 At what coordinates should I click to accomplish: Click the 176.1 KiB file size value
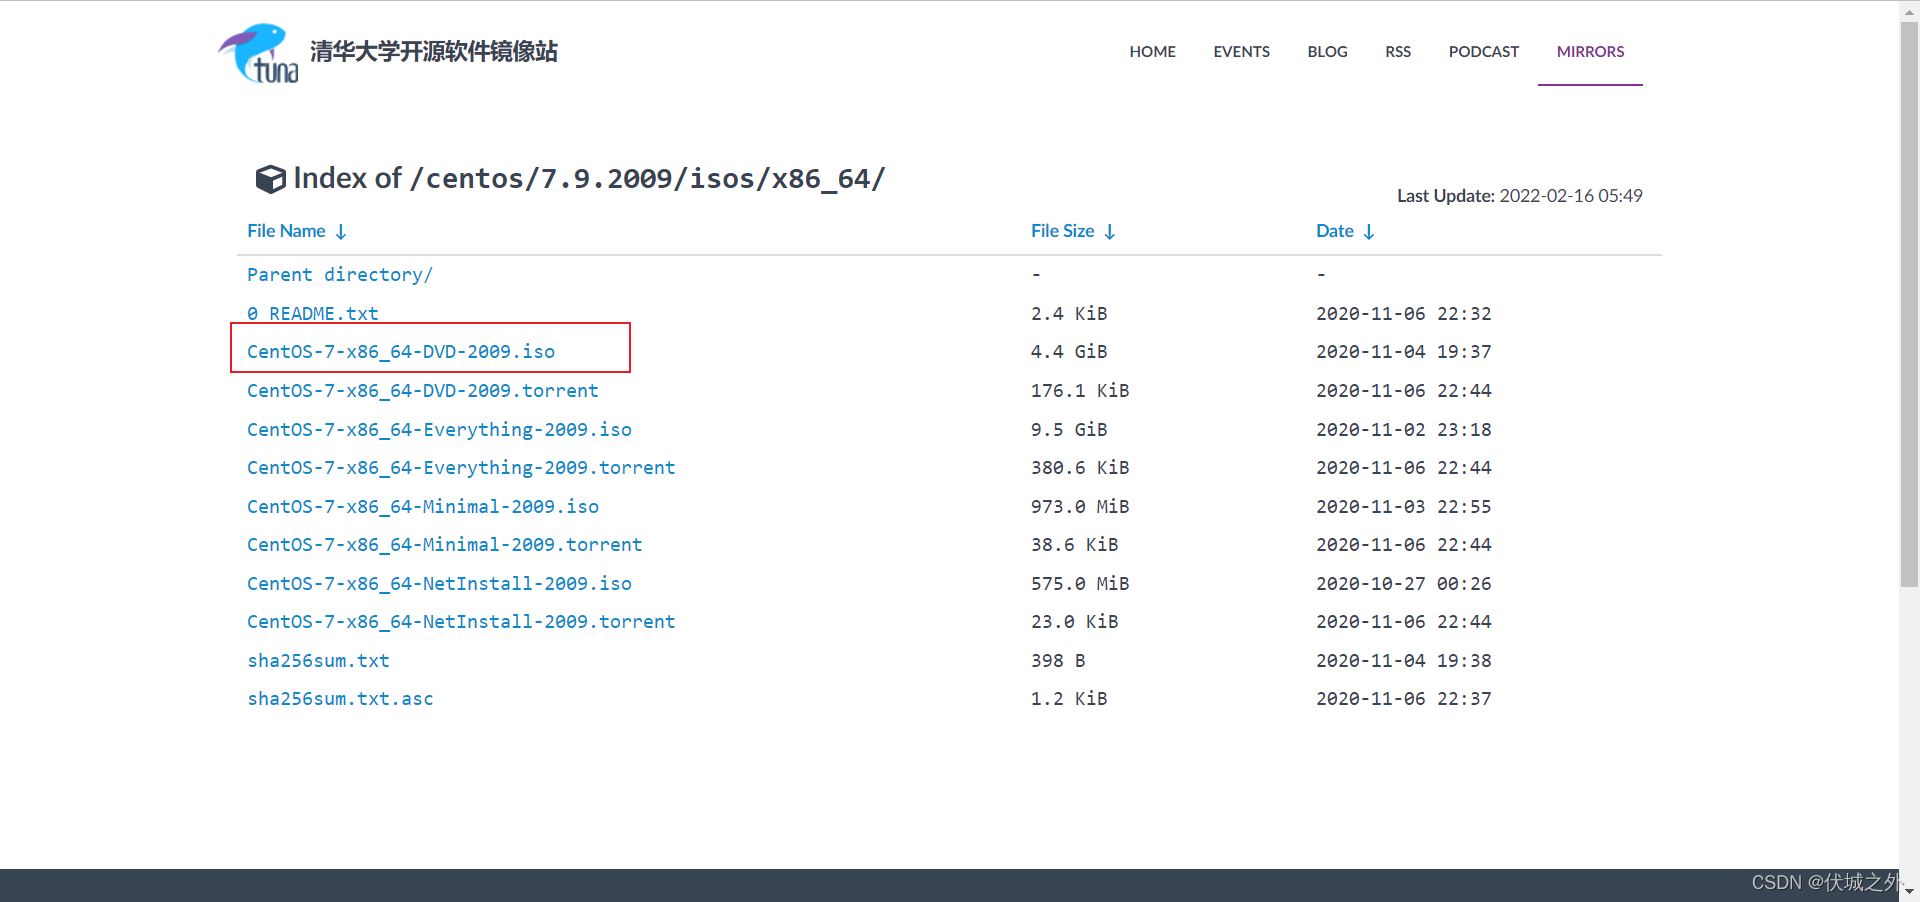(1080, 391)
